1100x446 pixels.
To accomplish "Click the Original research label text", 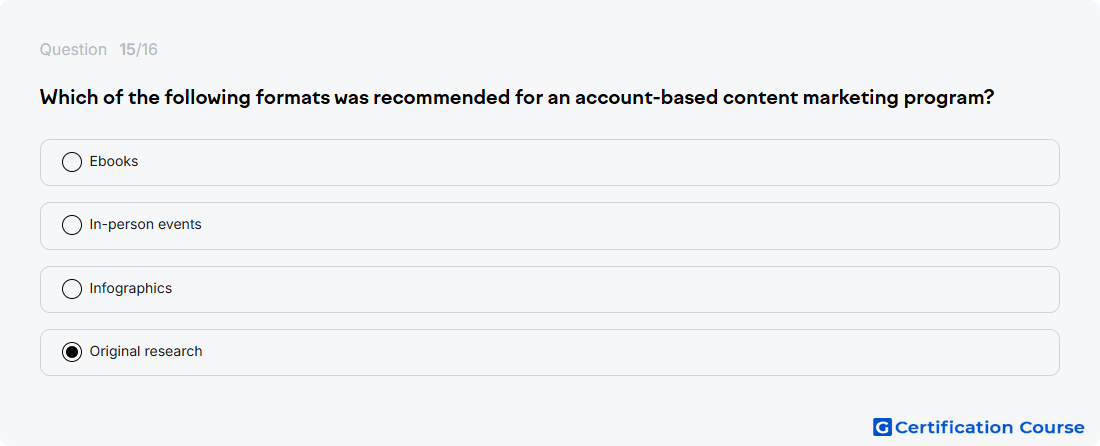I will (146, 351).
